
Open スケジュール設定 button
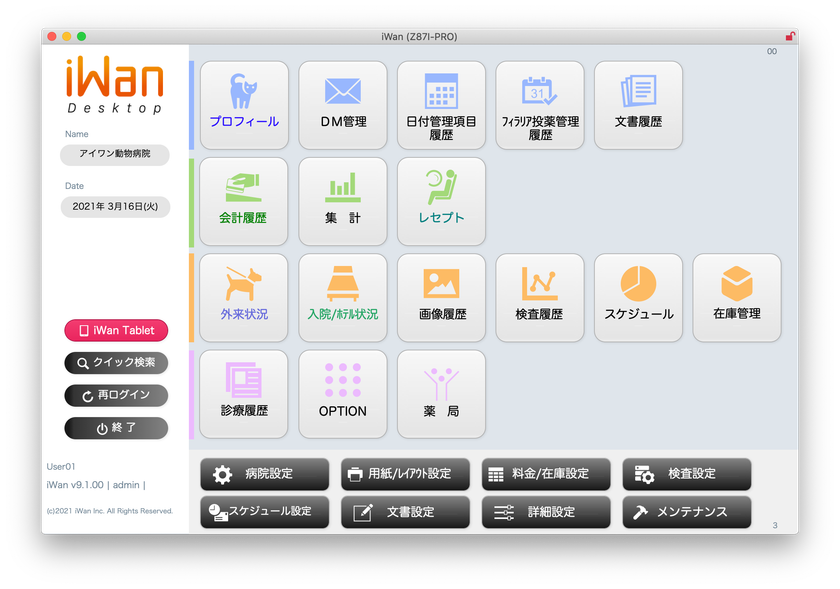(x=265, y=512)
